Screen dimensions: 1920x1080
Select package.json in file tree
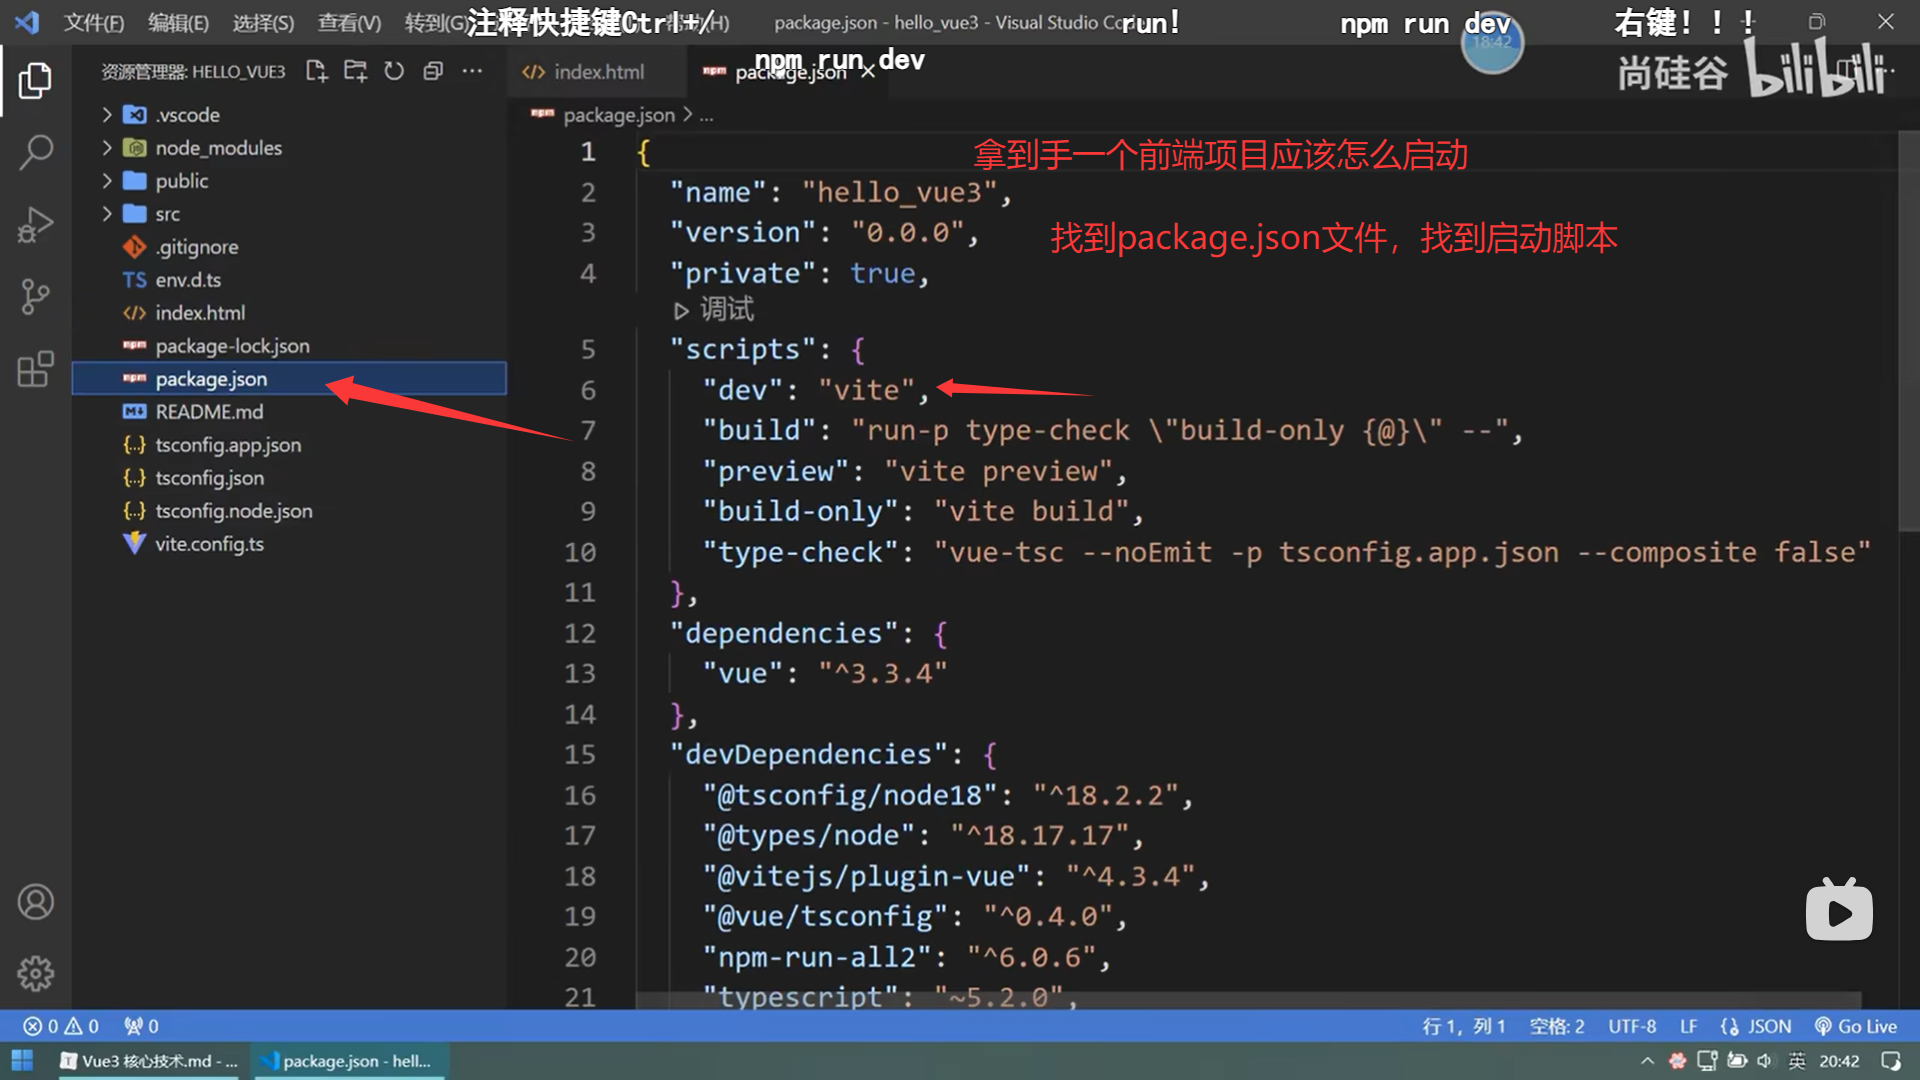(x=288, y=379)
